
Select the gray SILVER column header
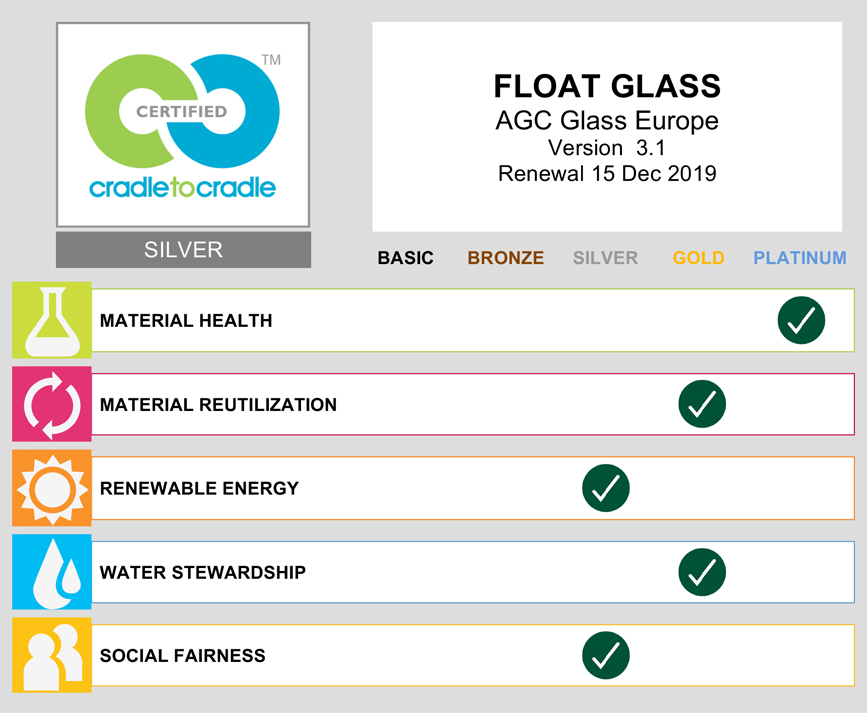pyautogui.click(x=605, y=258)
